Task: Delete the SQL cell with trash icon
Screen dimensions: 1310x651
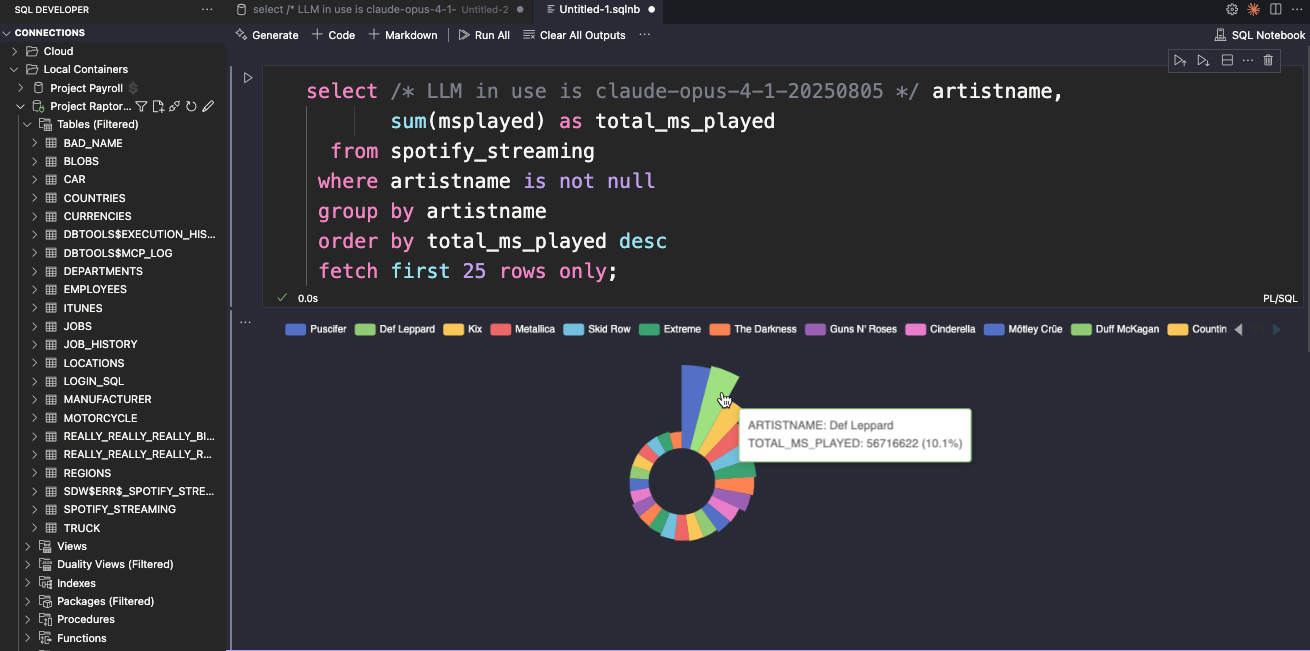Action: pos(1268,60)
